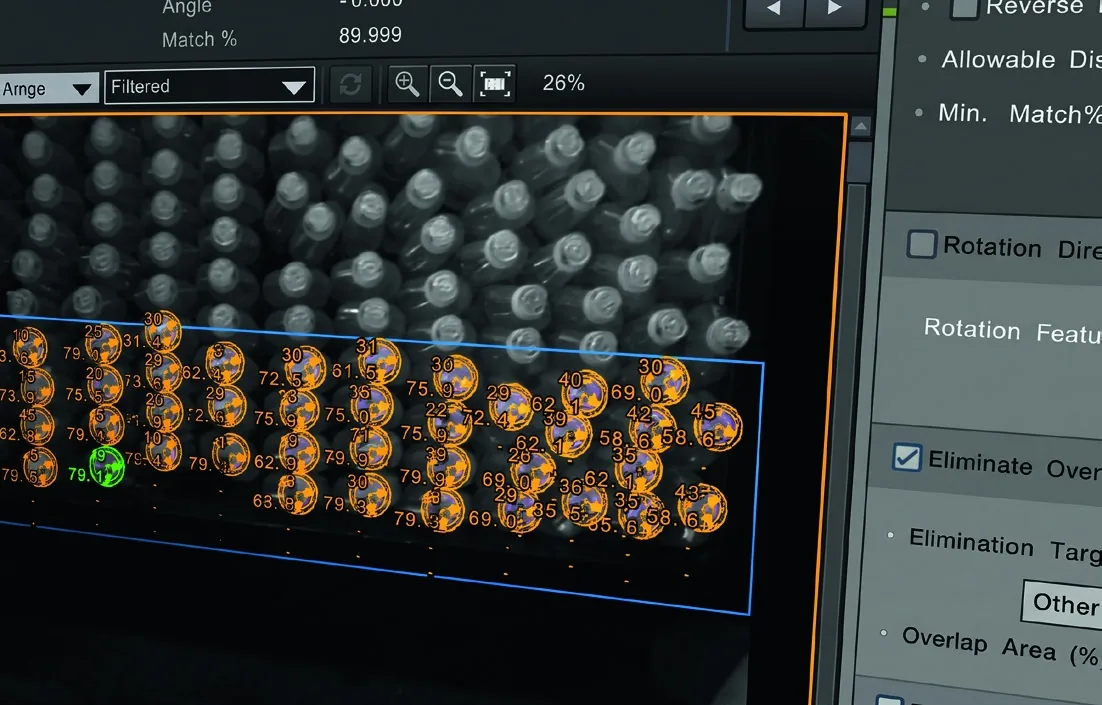The width and height of the screenshot is (1102, 705).
Task: Go to the next result with the right arrow
Action: [x=835, y=10]
